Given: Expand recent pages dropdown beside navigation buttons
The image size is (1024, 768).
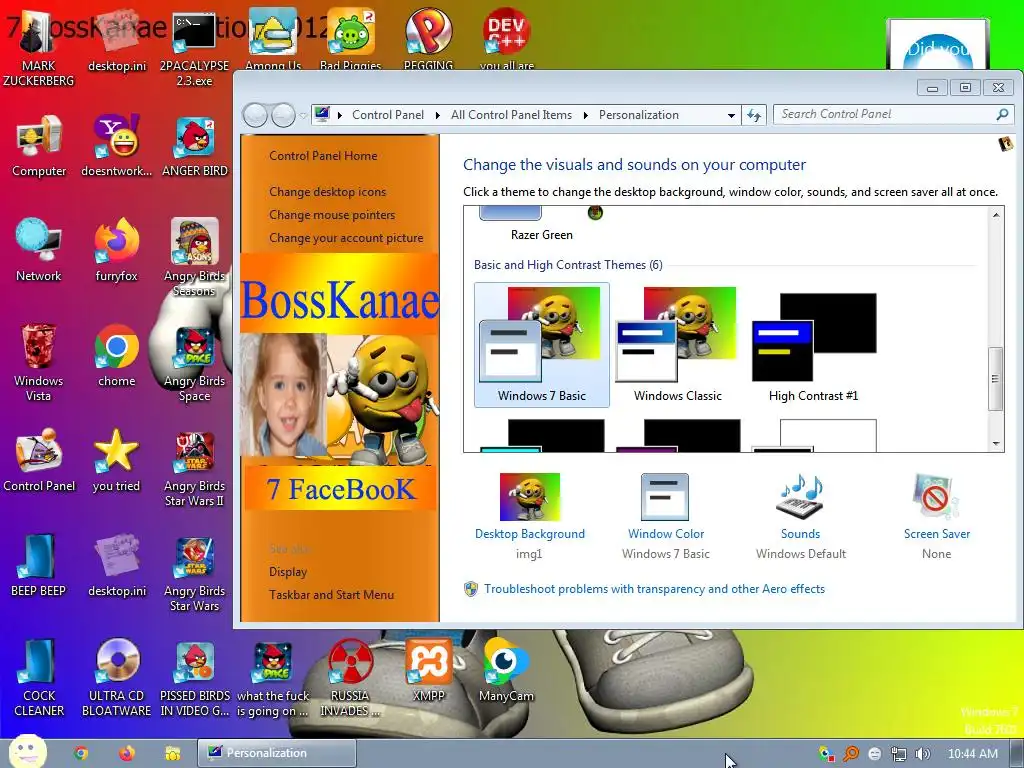Looking at the screenshot, I should (303, 116).
